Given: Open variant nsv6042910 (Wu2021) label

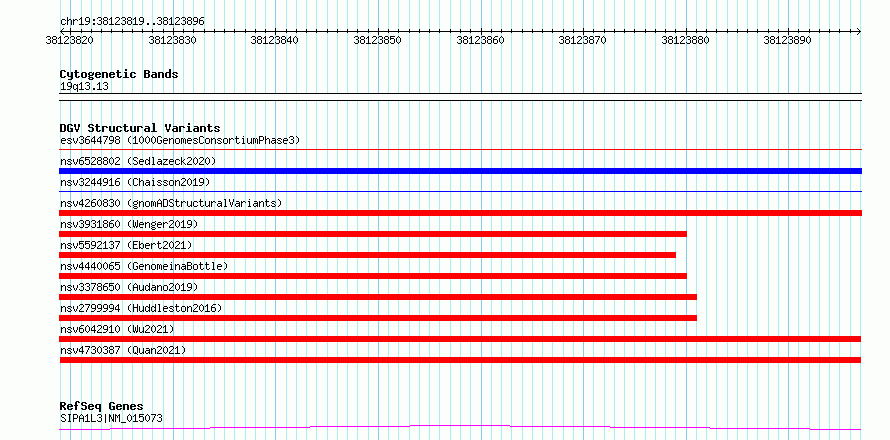Looking at the screenshot, I should (x=117, y=329).
